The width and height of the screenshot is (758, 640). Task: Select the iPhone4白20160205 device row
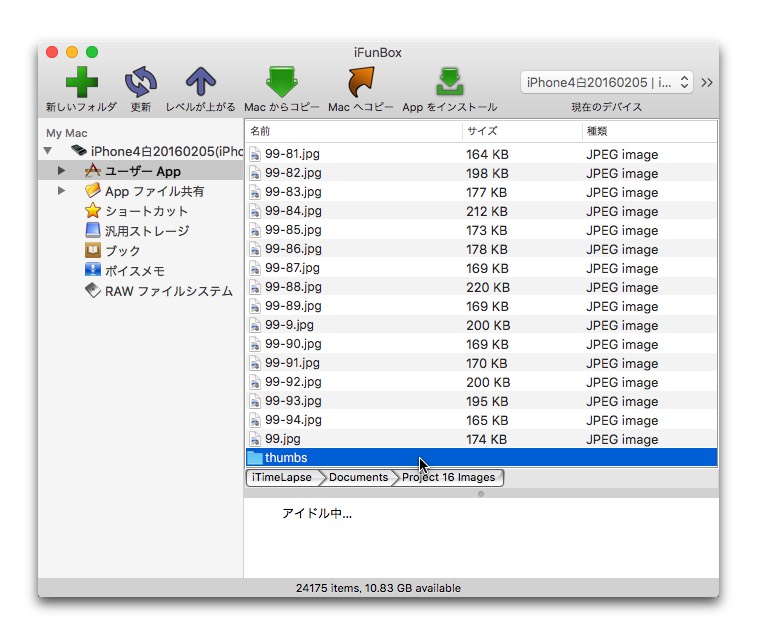(141, 151)
